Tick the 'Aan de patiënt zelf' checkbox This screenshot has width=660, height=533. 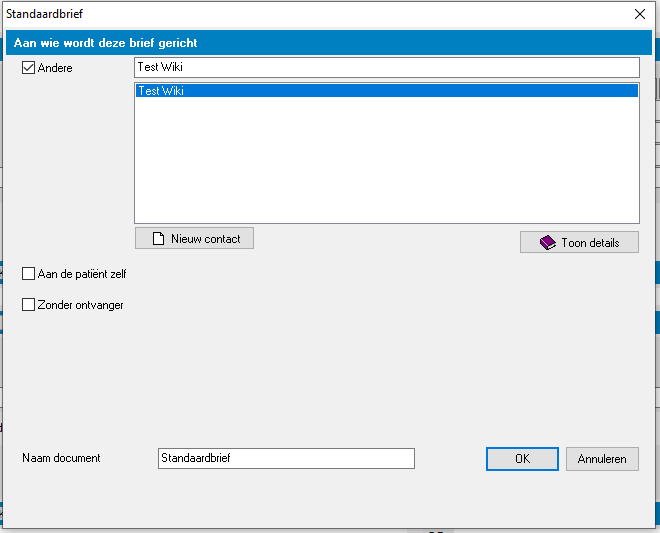click(x=28, y=274)
